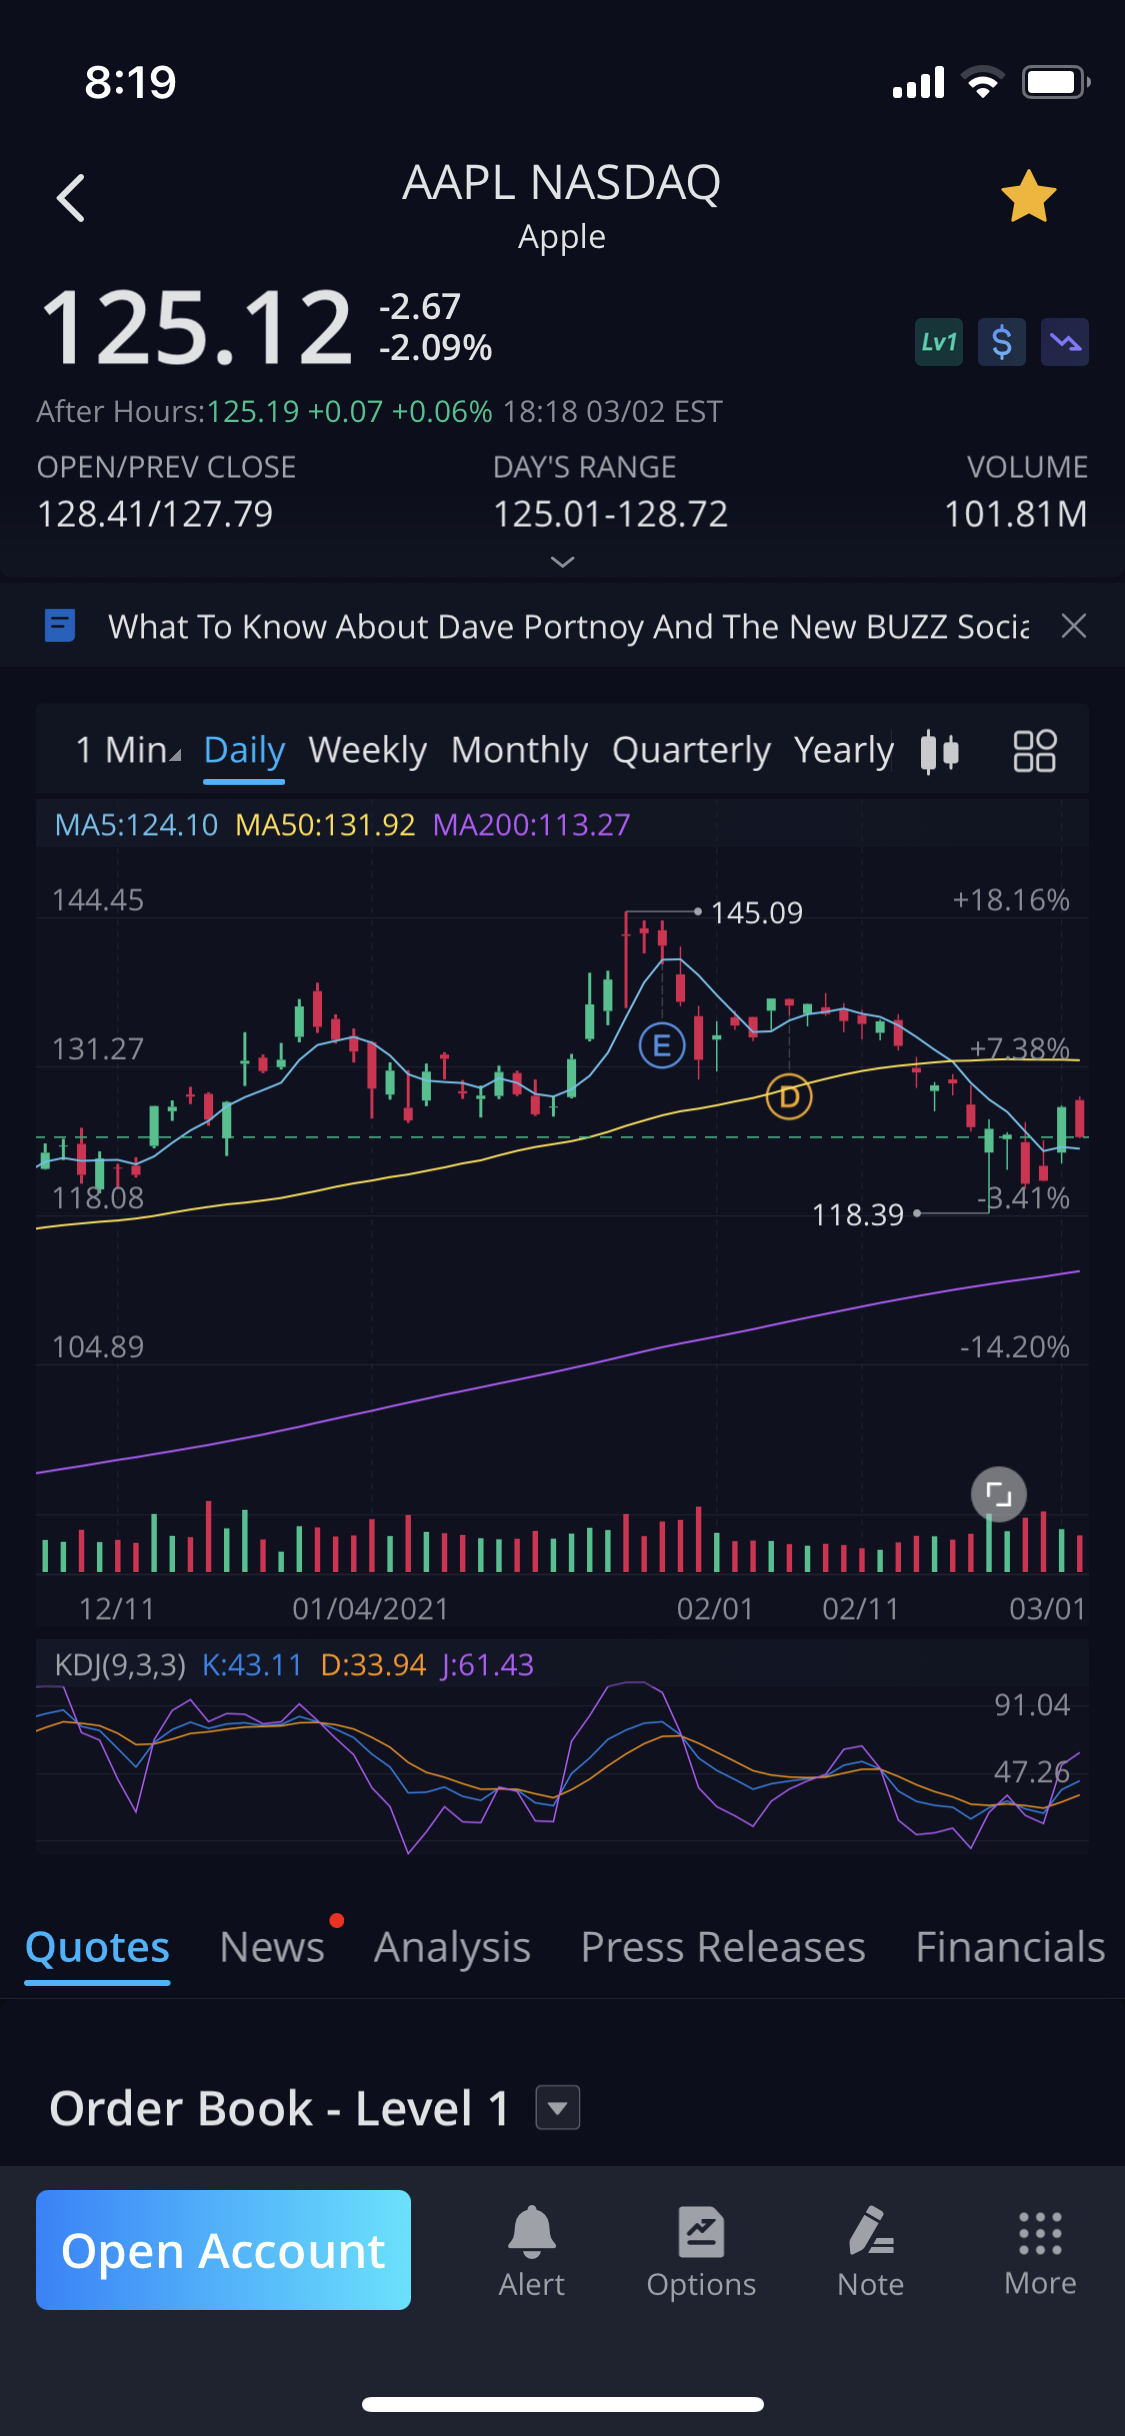1125x2436 pixels.
Task: Switch chart to Monthly timeframe
Action: click(519, 750)
